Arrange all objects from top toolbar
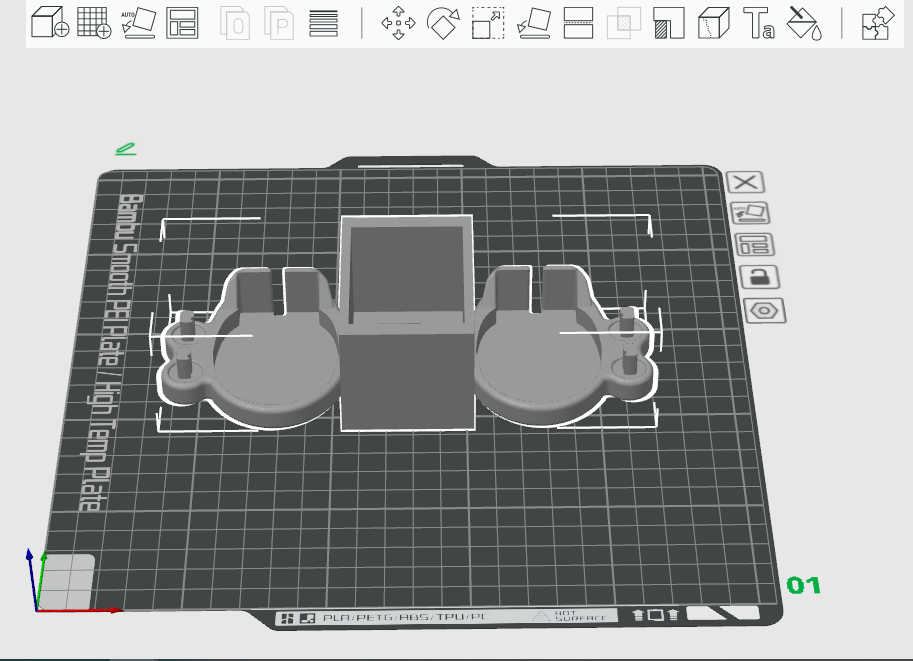The image size is (913, 661). (x=182, y=23)
